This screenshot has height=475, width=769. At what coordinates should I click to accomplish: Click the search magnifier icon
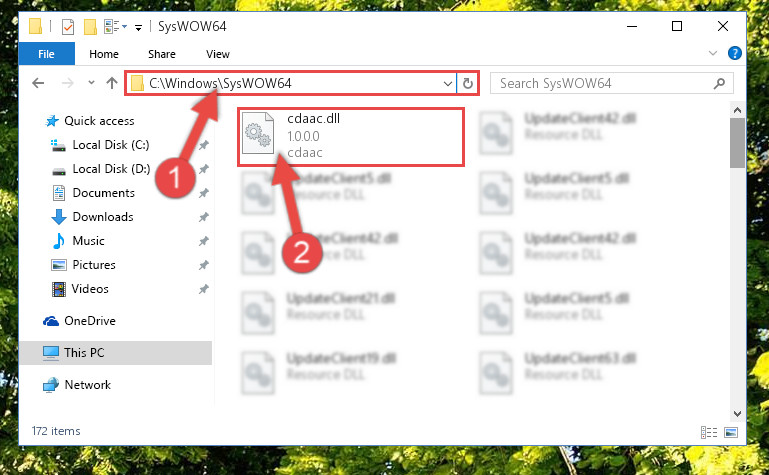[719, 83]
